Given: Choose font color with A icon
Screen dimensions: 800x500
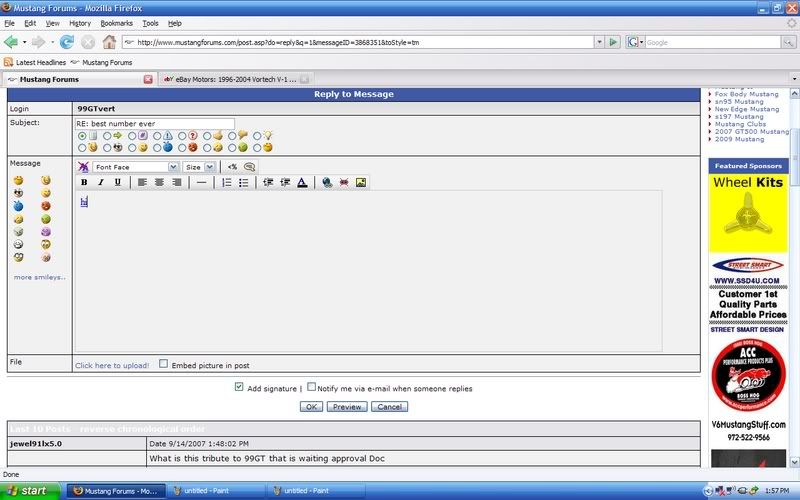Looking at the screenshot, I should tap(303, 182).
